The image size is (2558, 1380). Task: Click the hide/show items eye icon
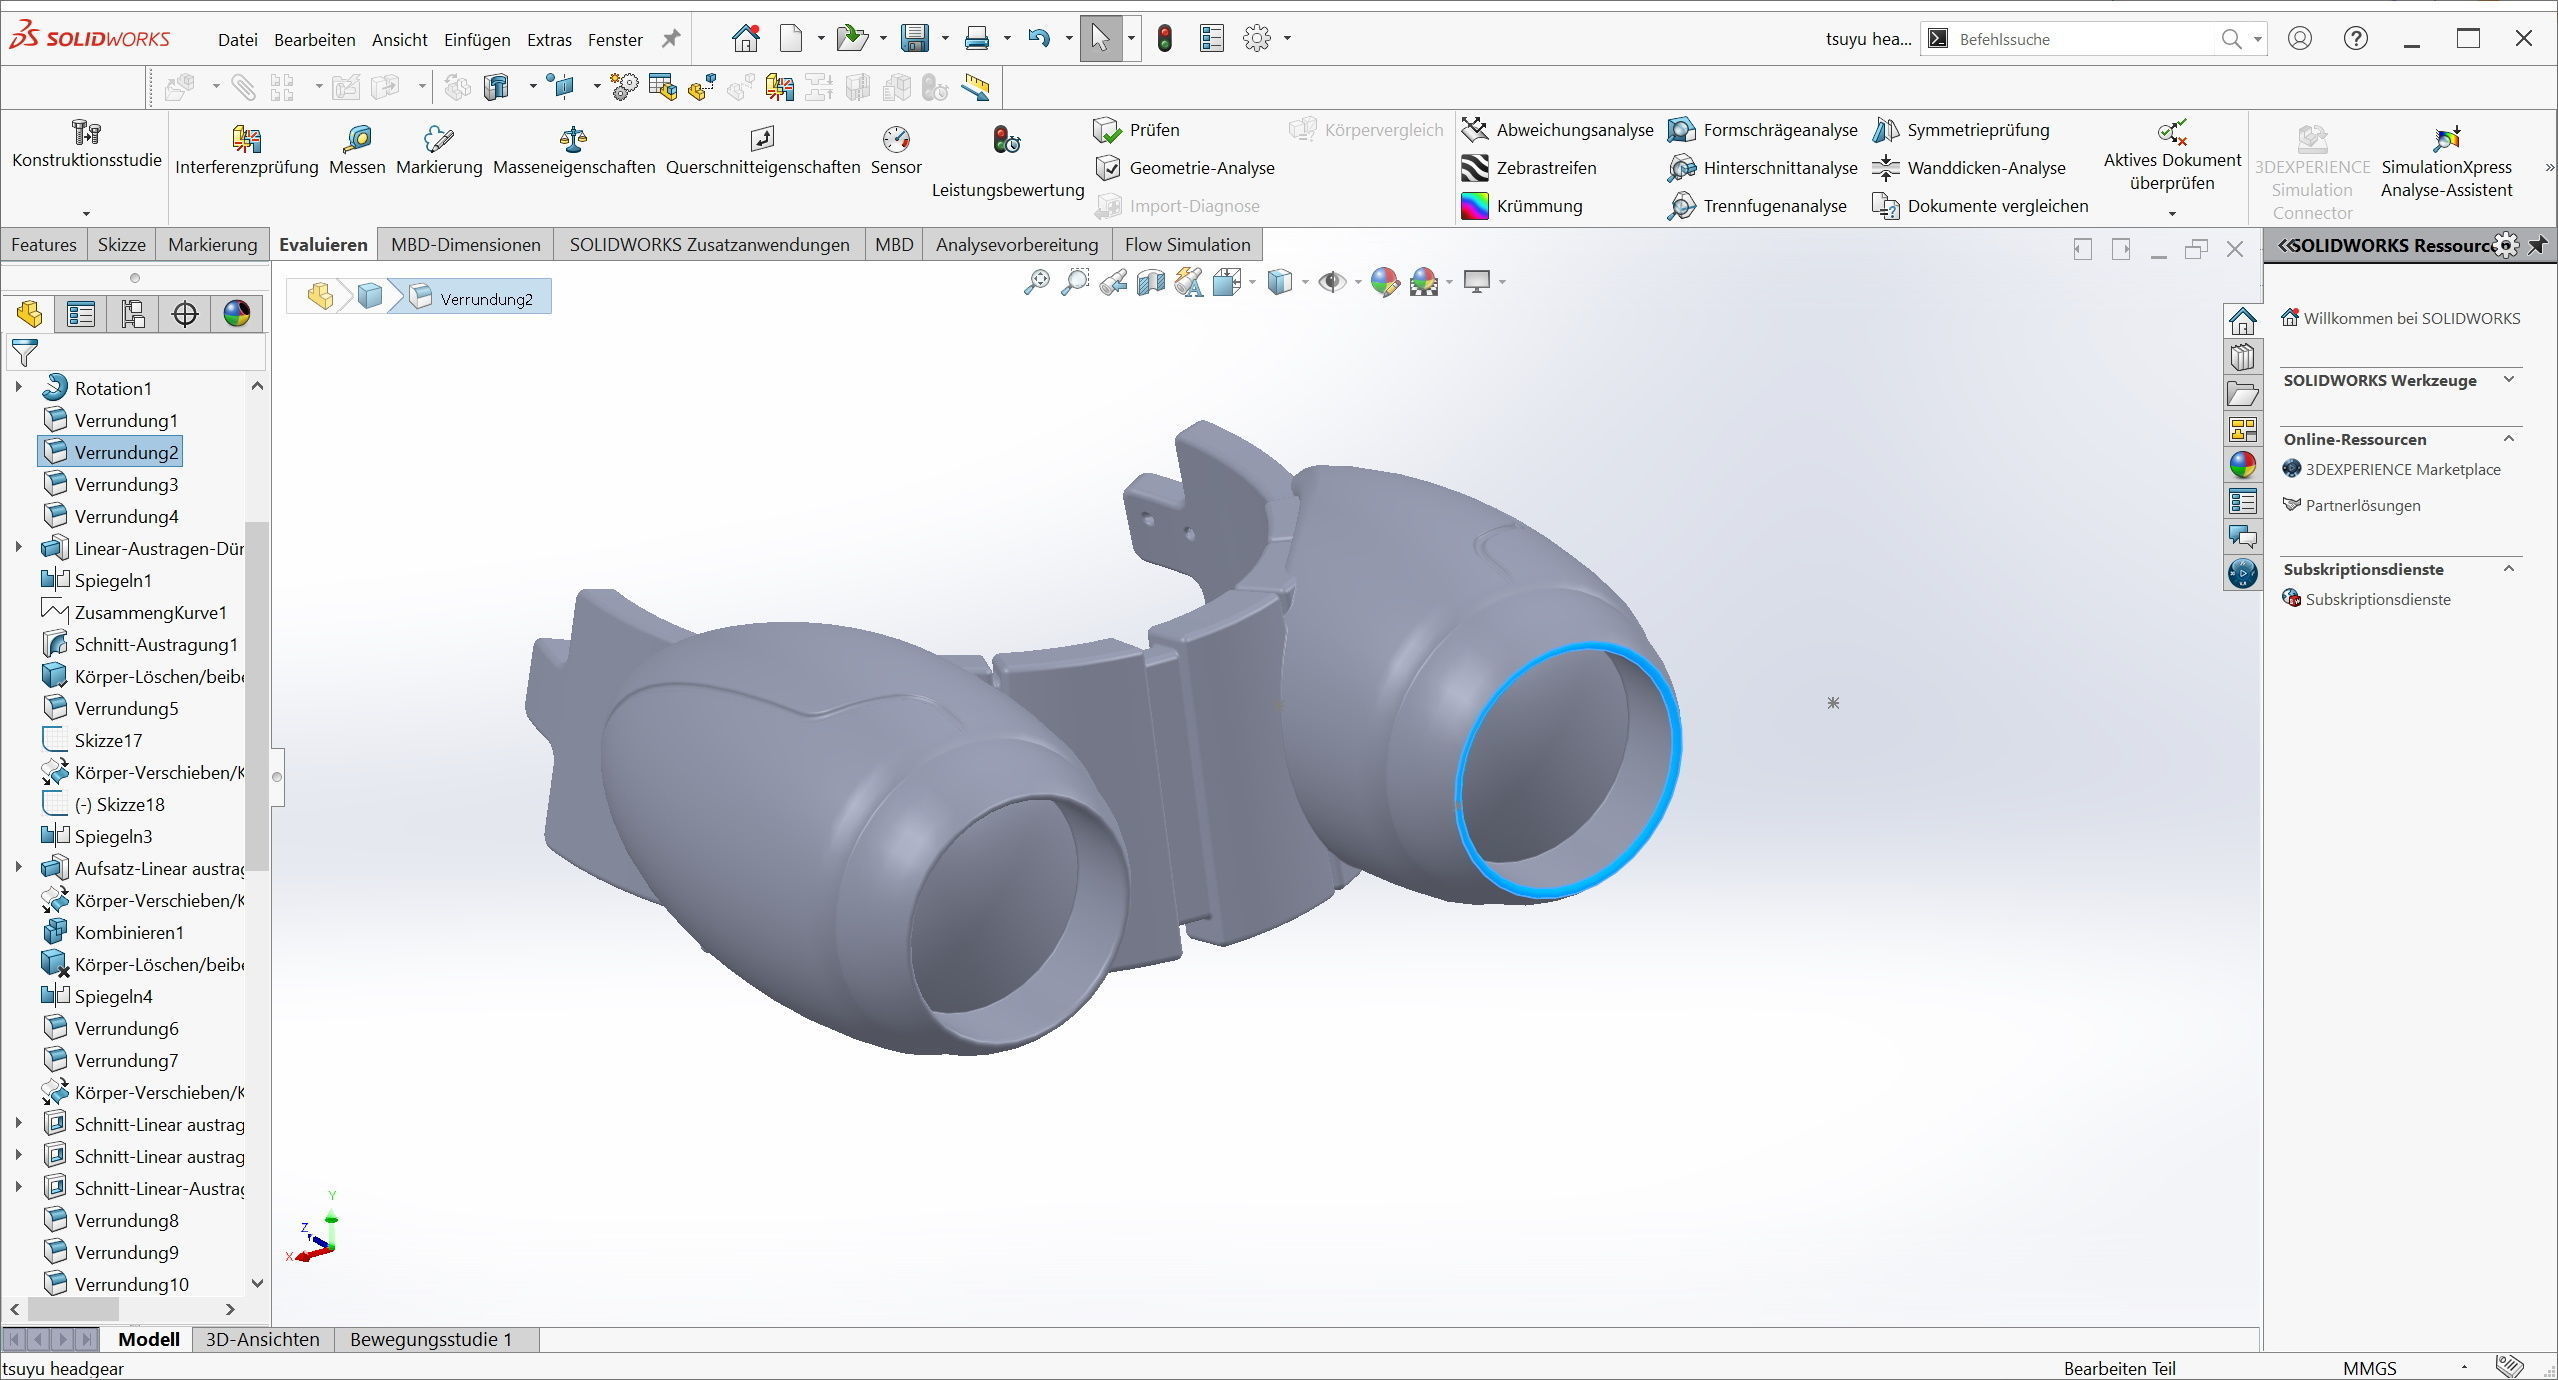tap(1331, 282)
